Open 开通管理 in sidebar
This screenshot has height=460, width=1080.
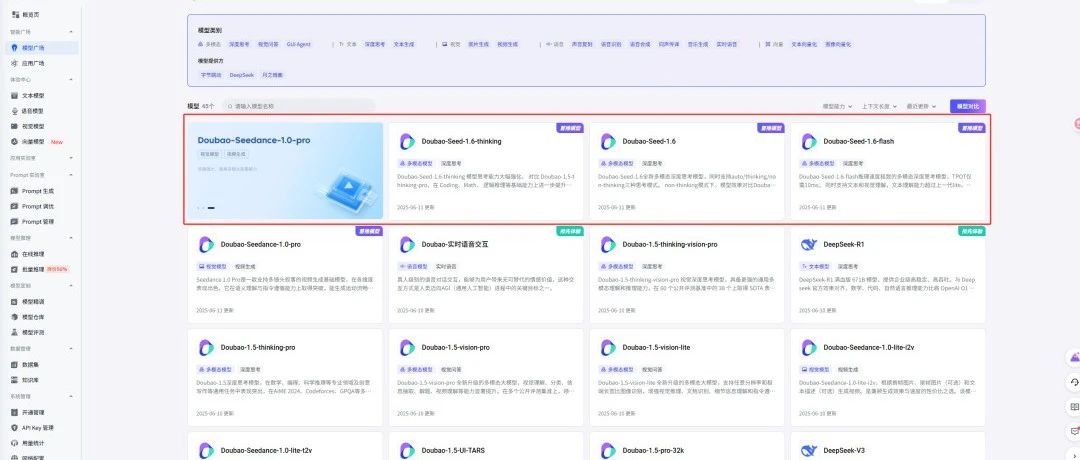click(32, 412)
